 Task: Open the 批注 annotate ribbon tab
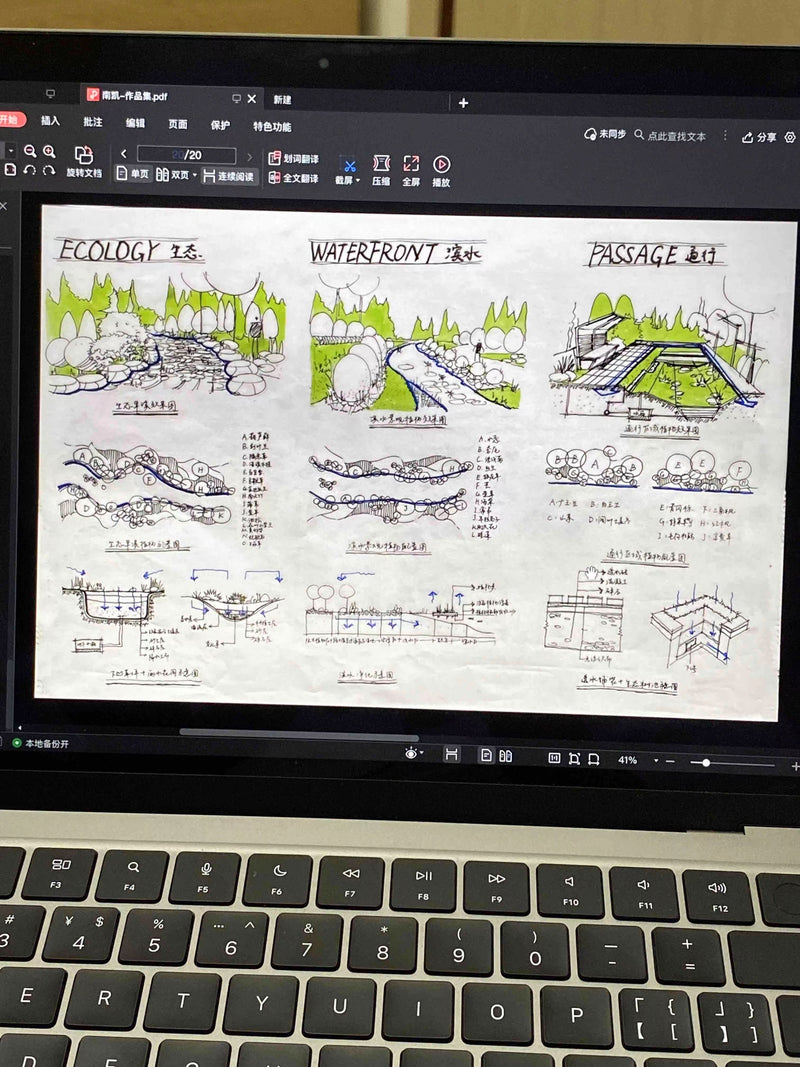[x=93, y=122]
